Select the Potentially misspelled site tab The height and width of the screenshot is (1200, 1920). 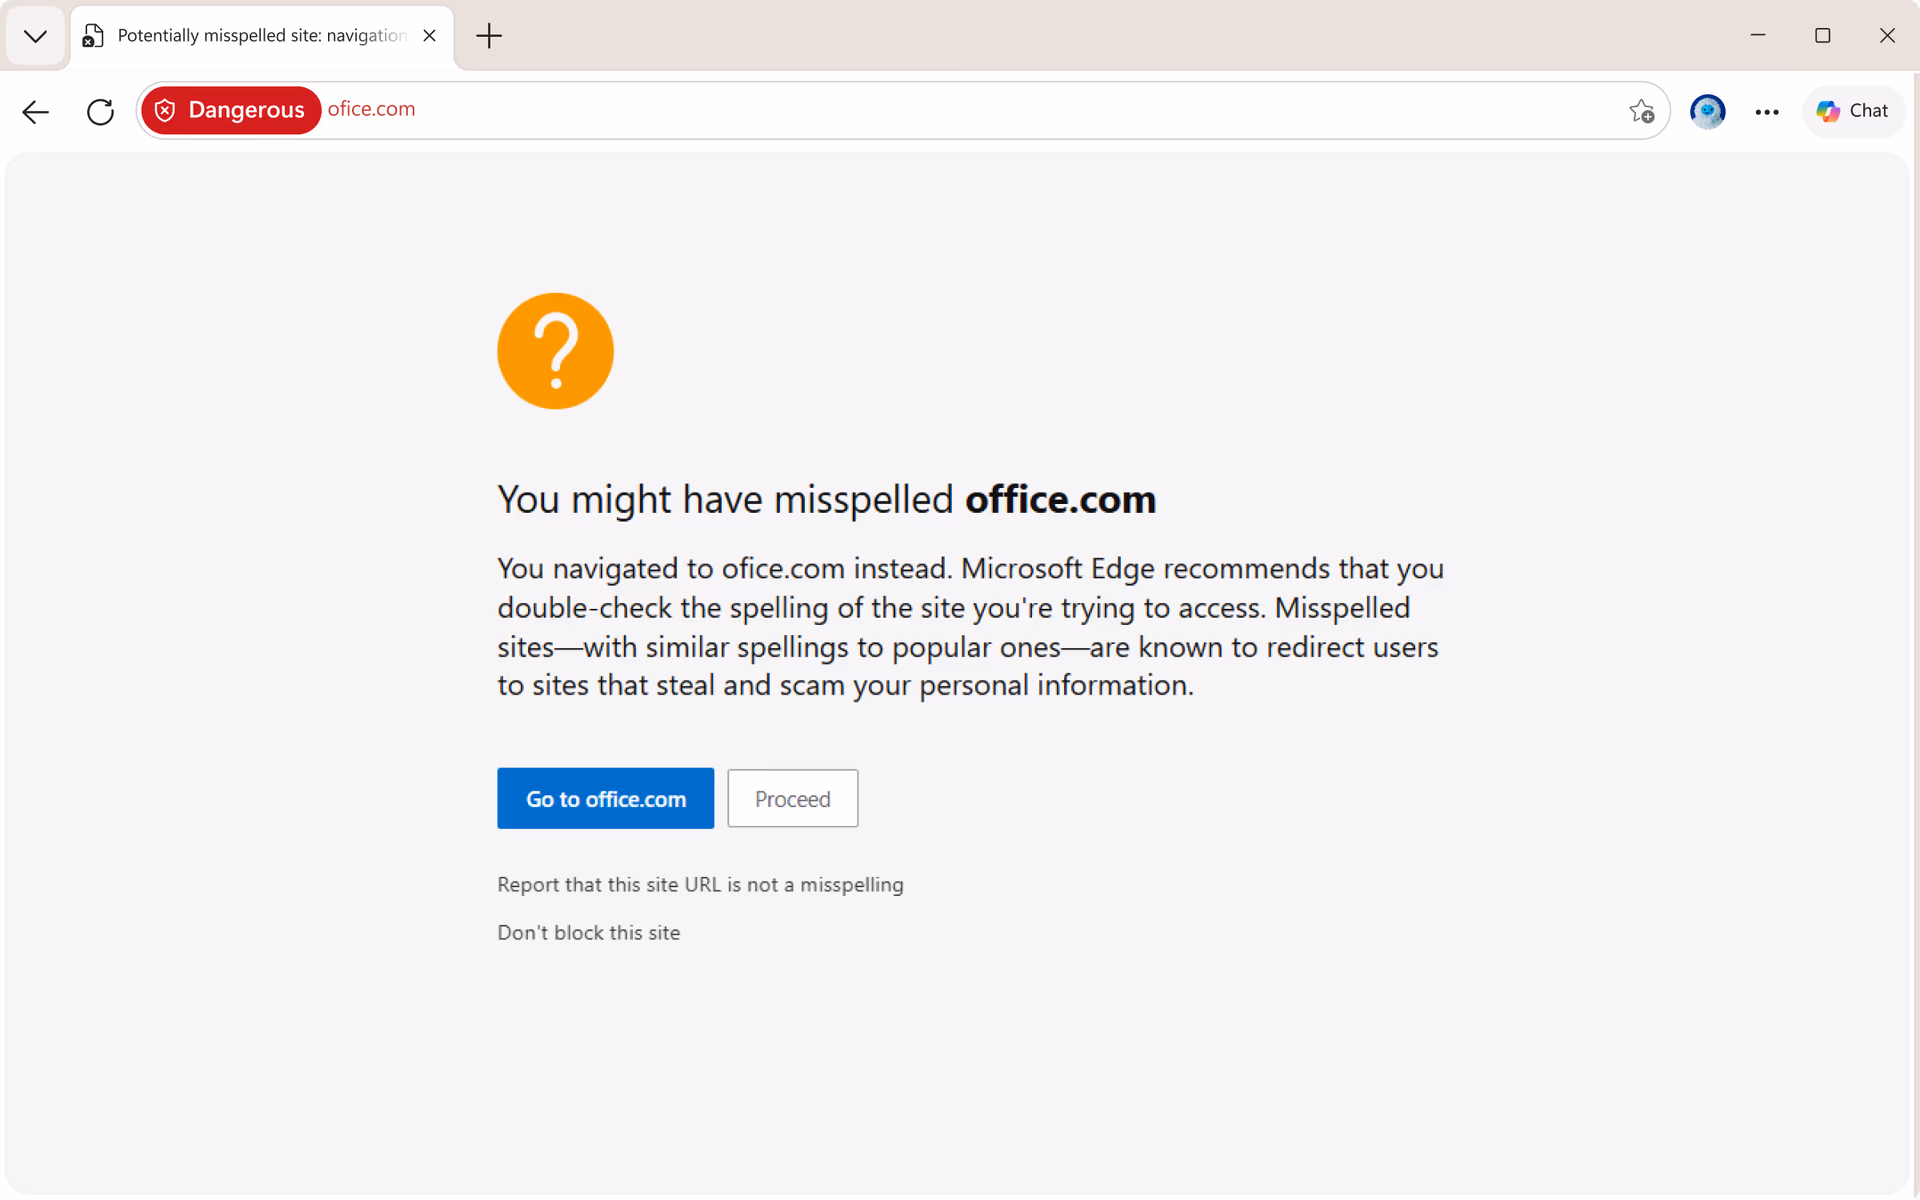coord(262,36)
